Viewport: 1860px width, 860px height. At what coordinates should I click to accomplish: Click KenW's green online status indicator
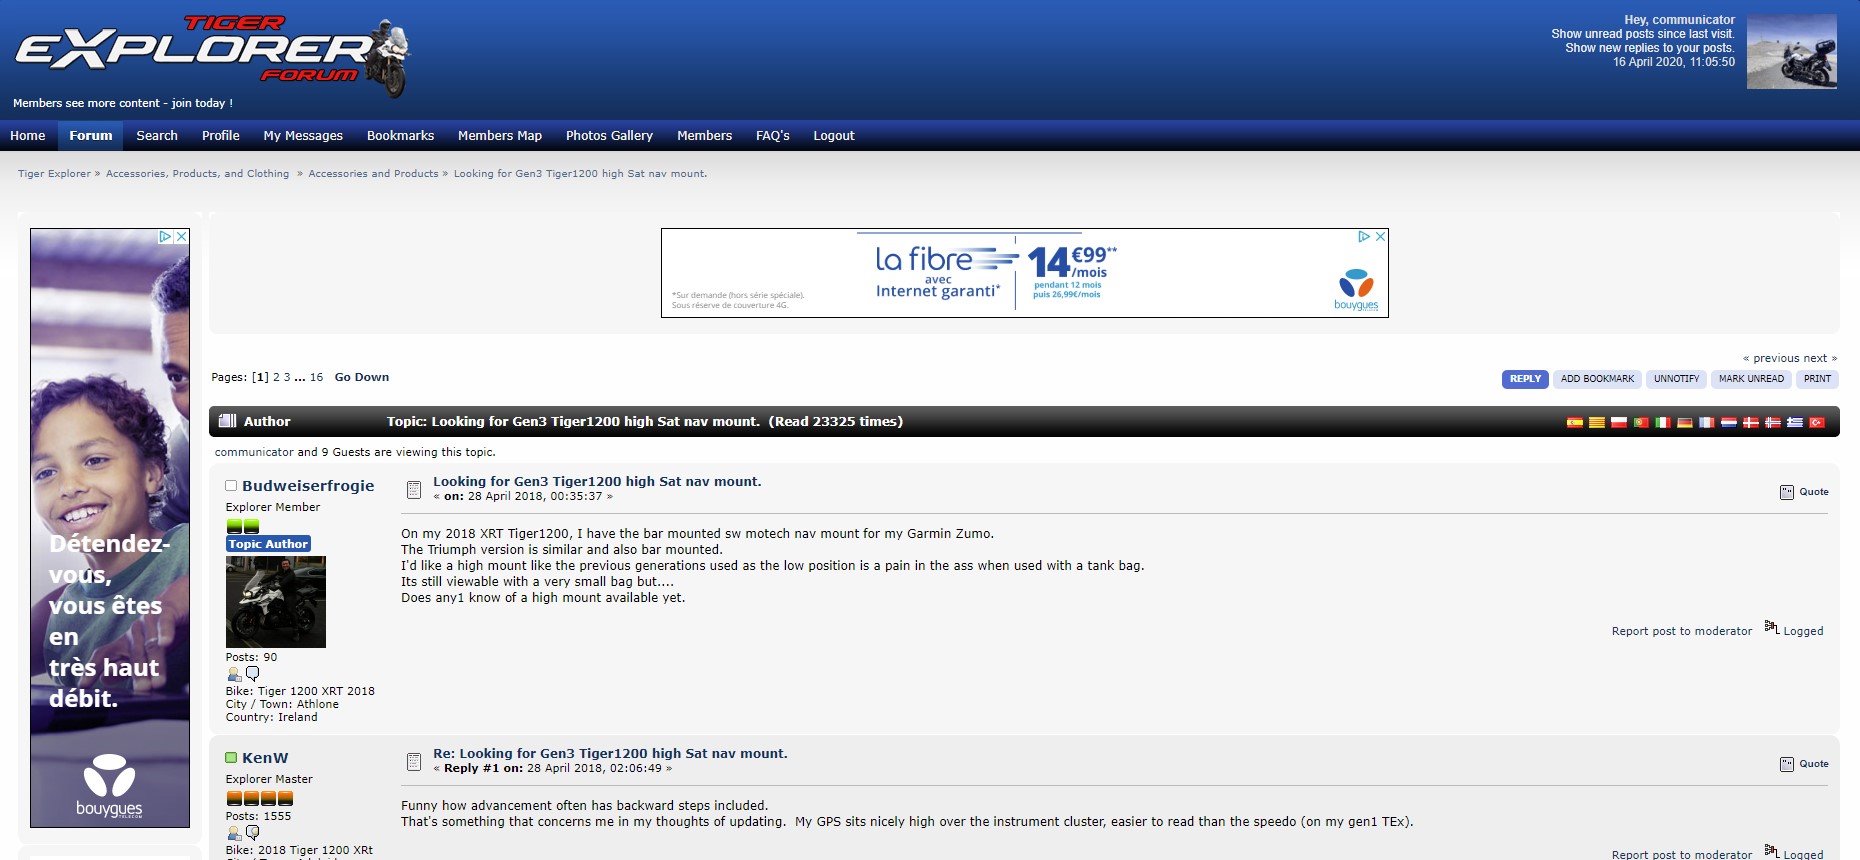pos(231,757)
